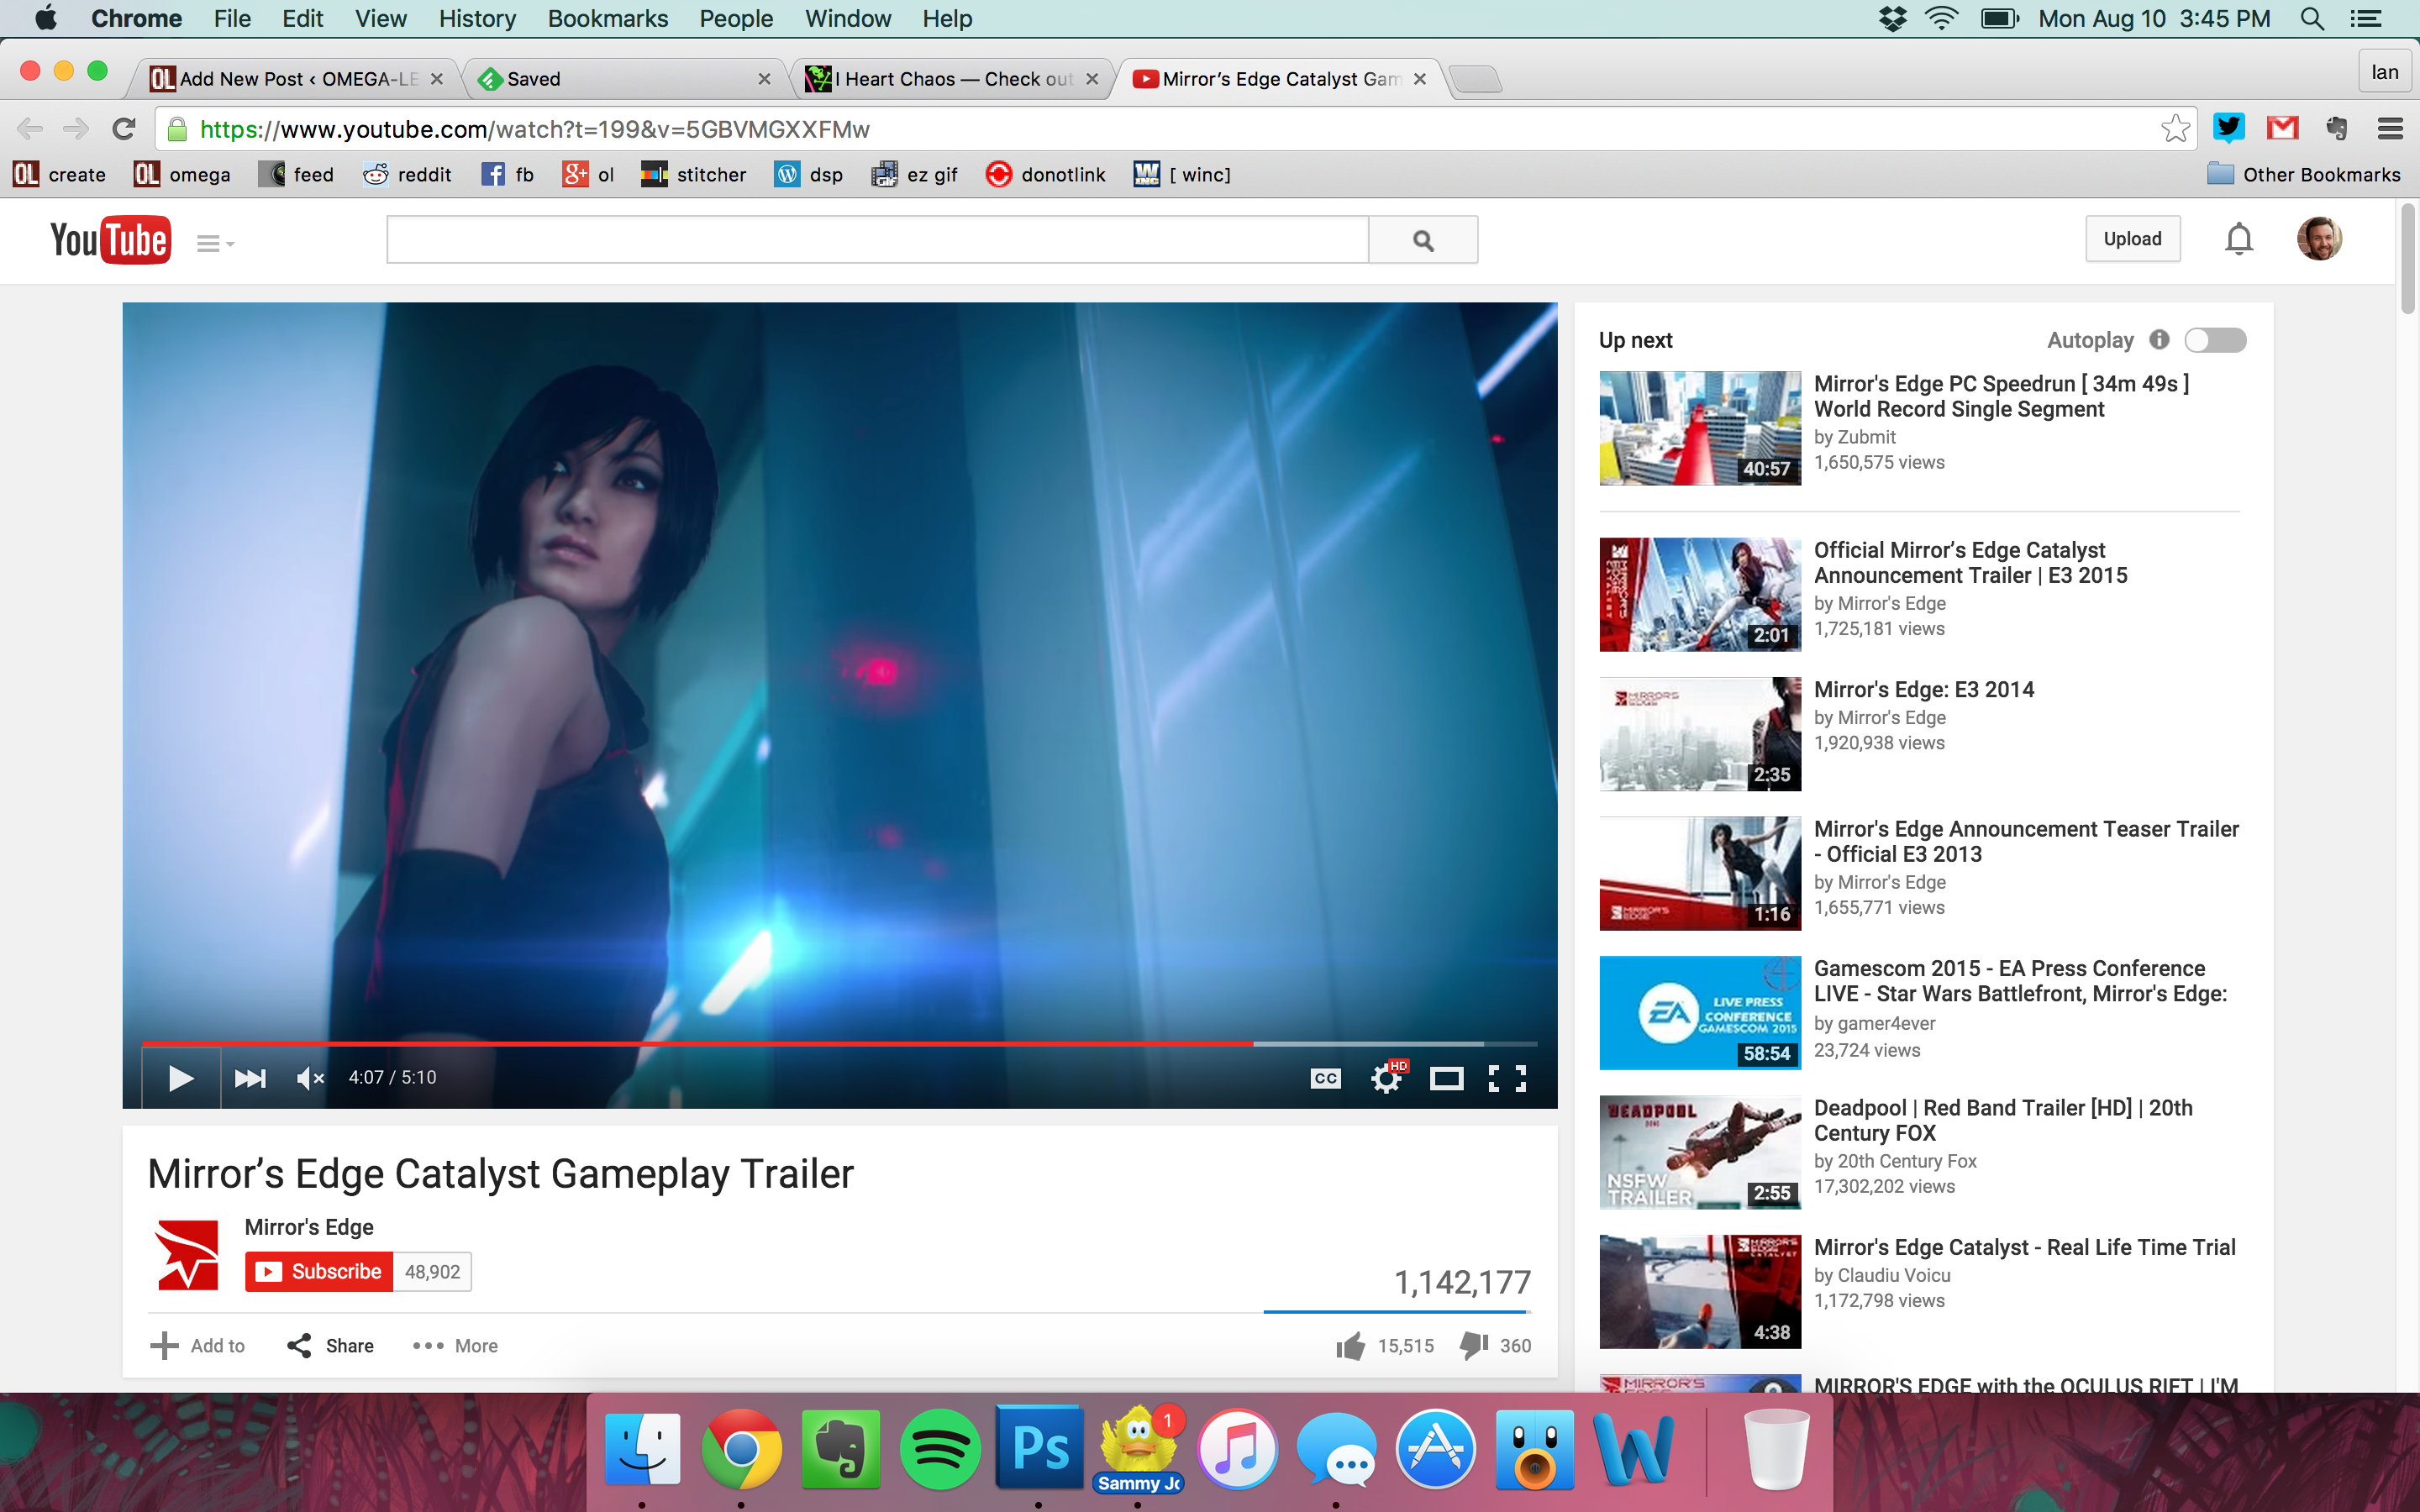The image size is (2420, 1512).
Task: Open the YouTube guide menu dropdown
Action: tap(215, 243)
